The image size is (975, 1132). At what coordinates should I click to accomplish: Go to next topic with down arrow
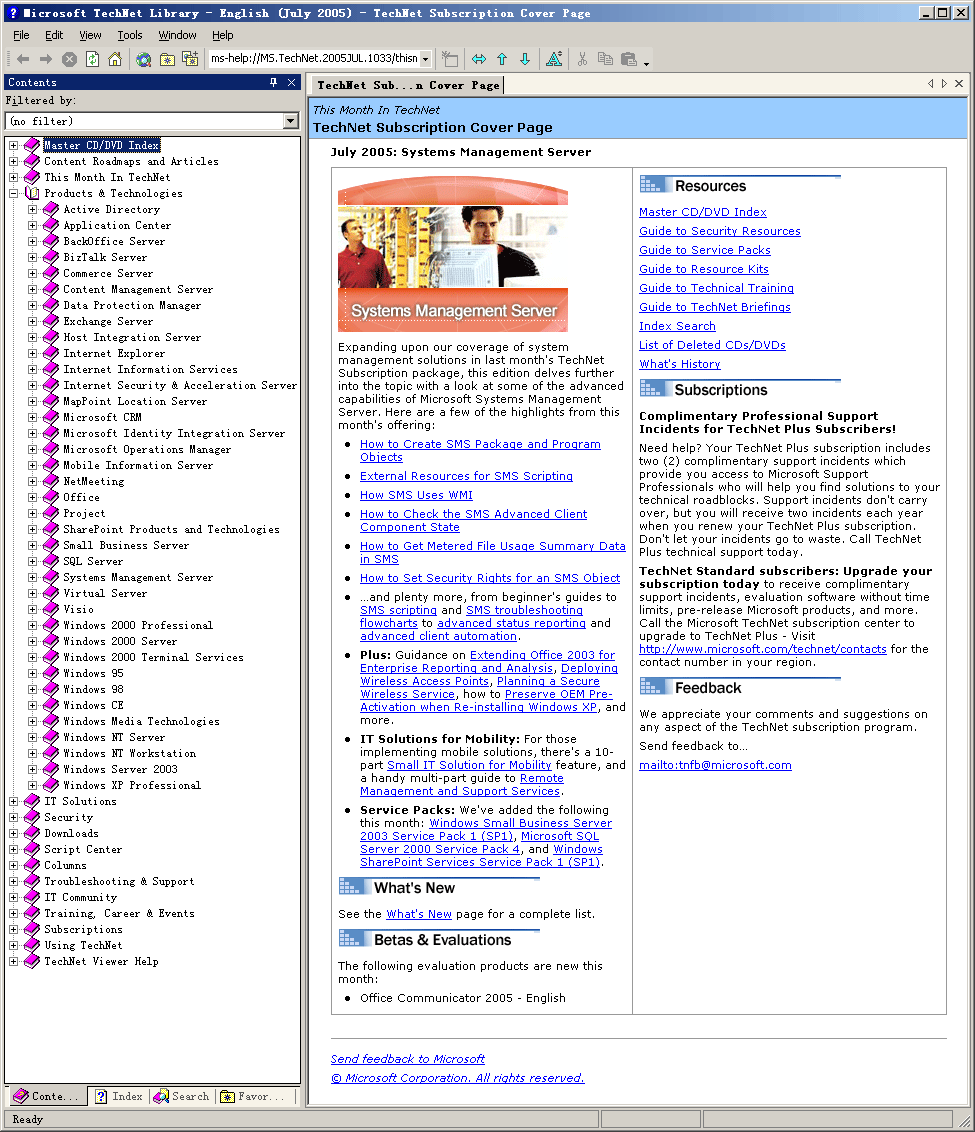pyautogui.click(x=525, y=59)
